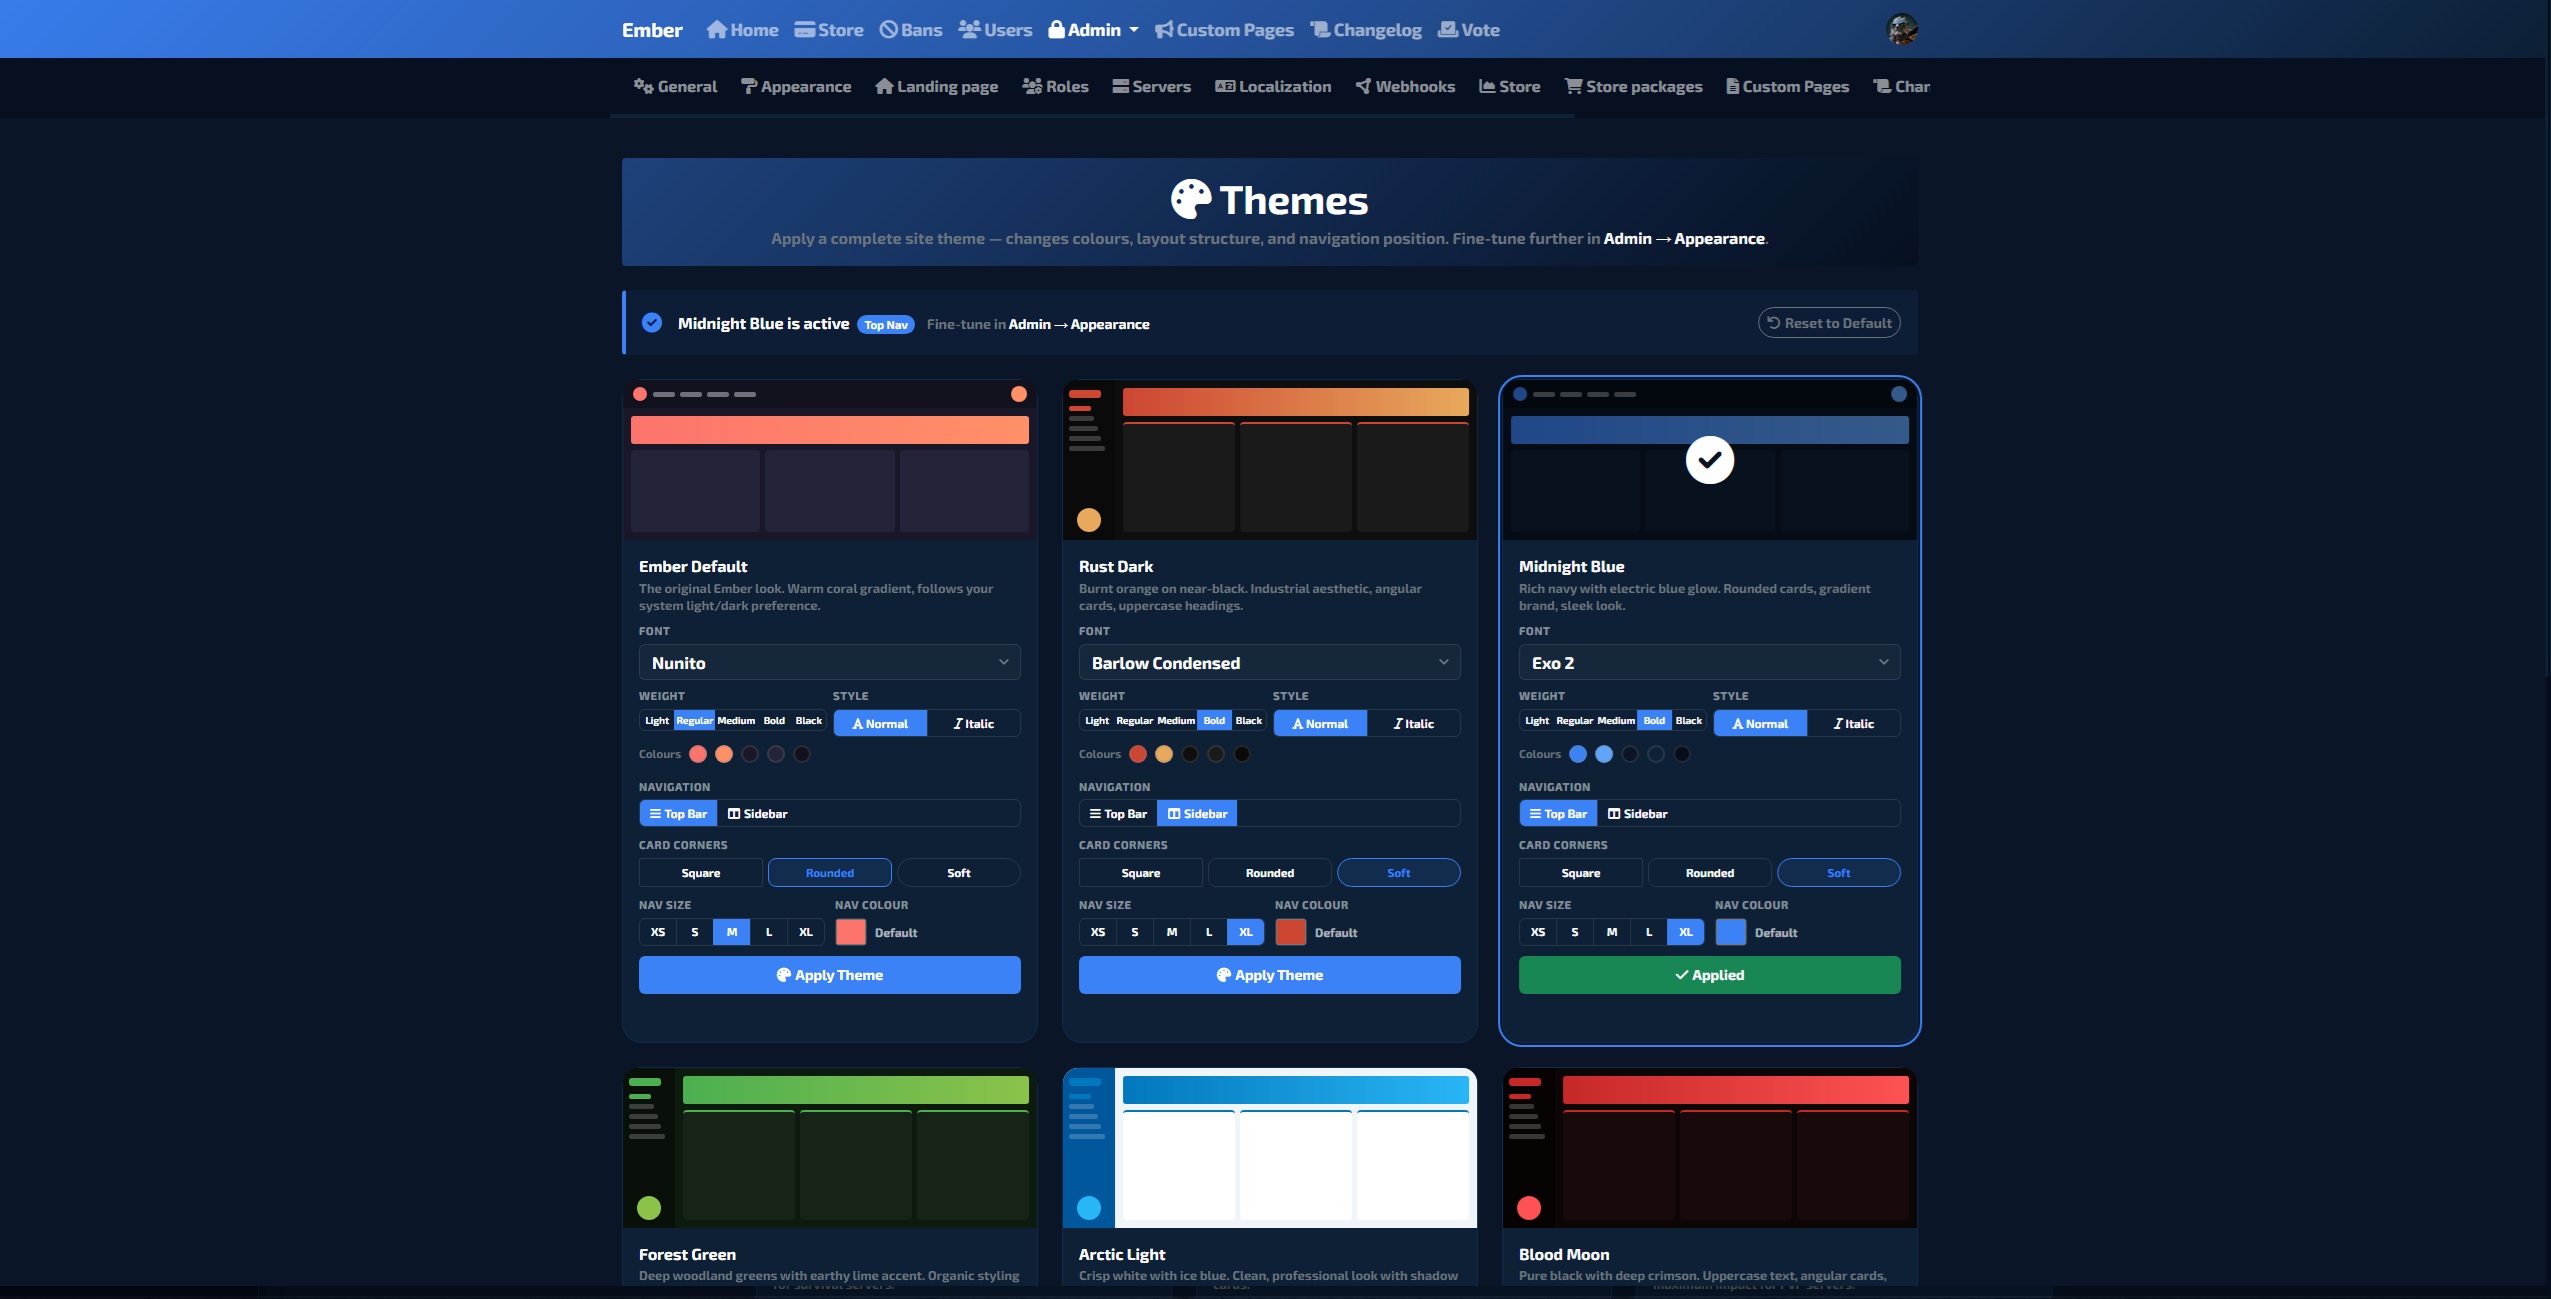Expand the Barlow Condensed font dropdown
Viewport: 2551px width, 1299px height.
(x=1269, y=663)
